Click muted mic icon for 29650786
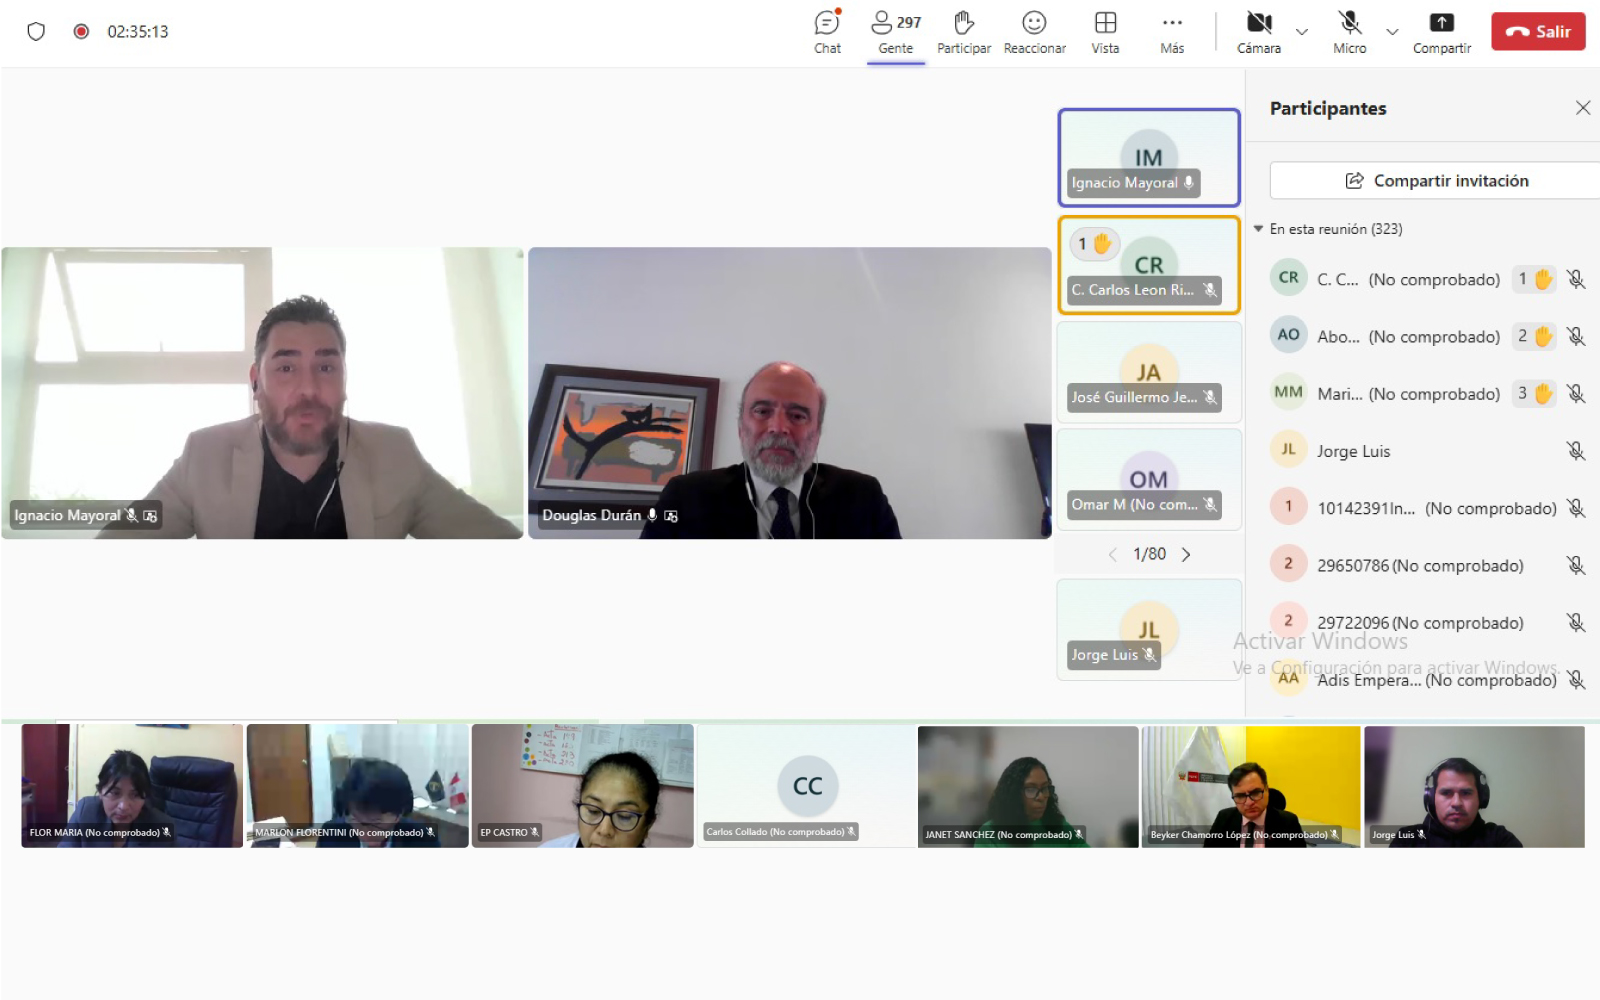The image size is (1600, 1000). point(1576,566)
